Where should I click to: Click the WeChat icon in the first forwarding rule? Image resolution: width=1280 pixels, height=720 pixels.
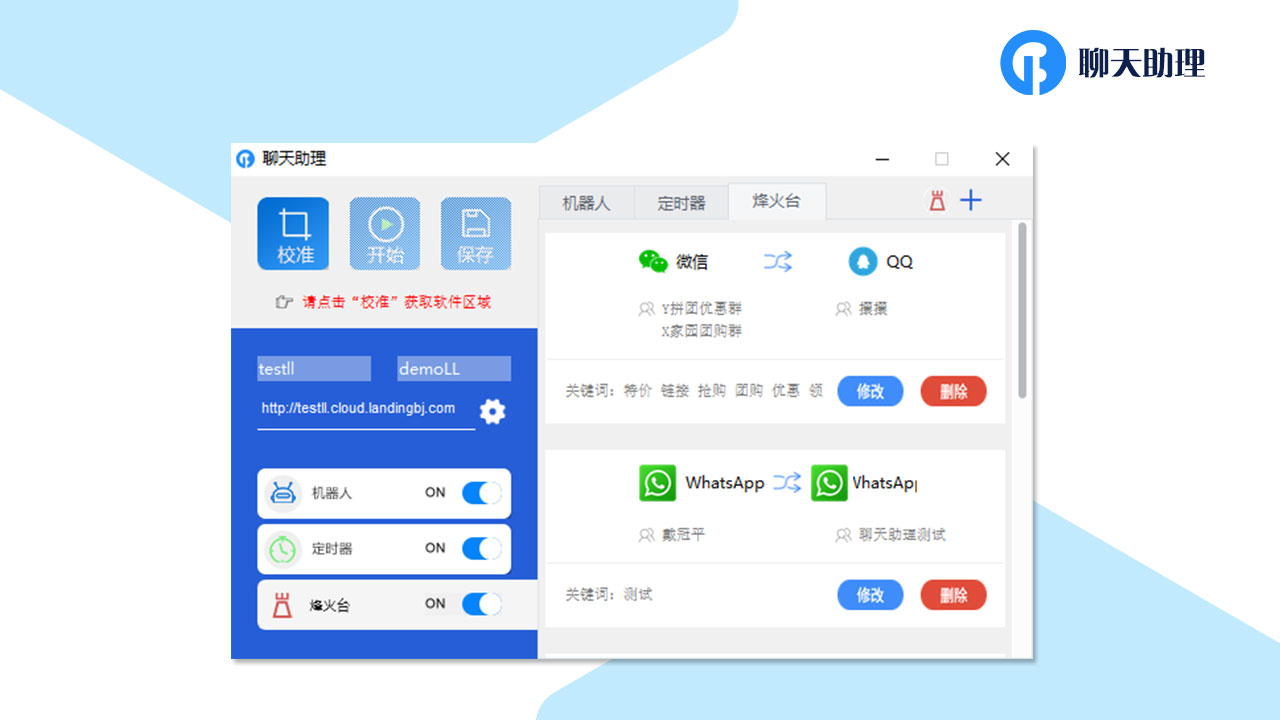655,261
